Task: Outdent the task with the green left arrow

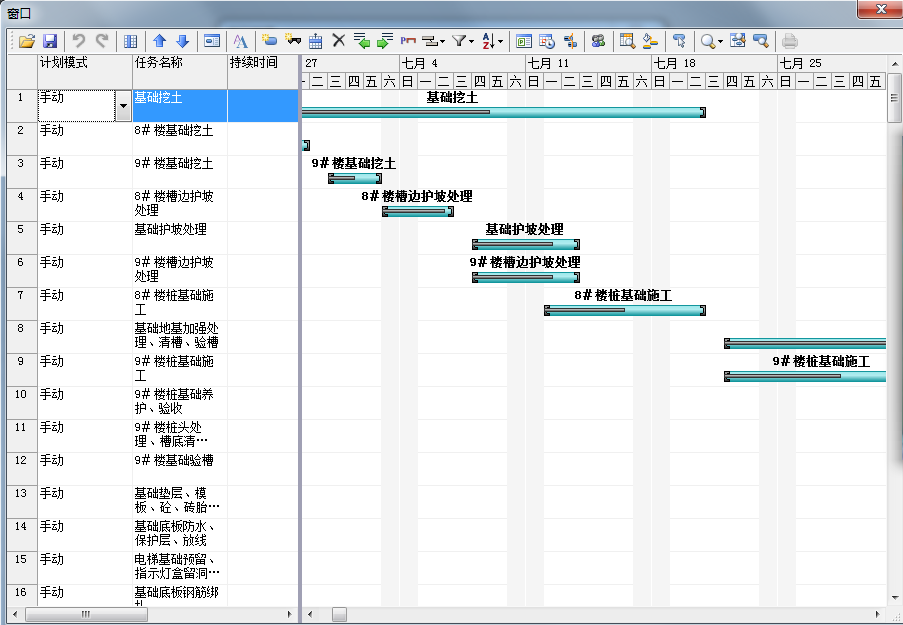Action: click(361, 41)
